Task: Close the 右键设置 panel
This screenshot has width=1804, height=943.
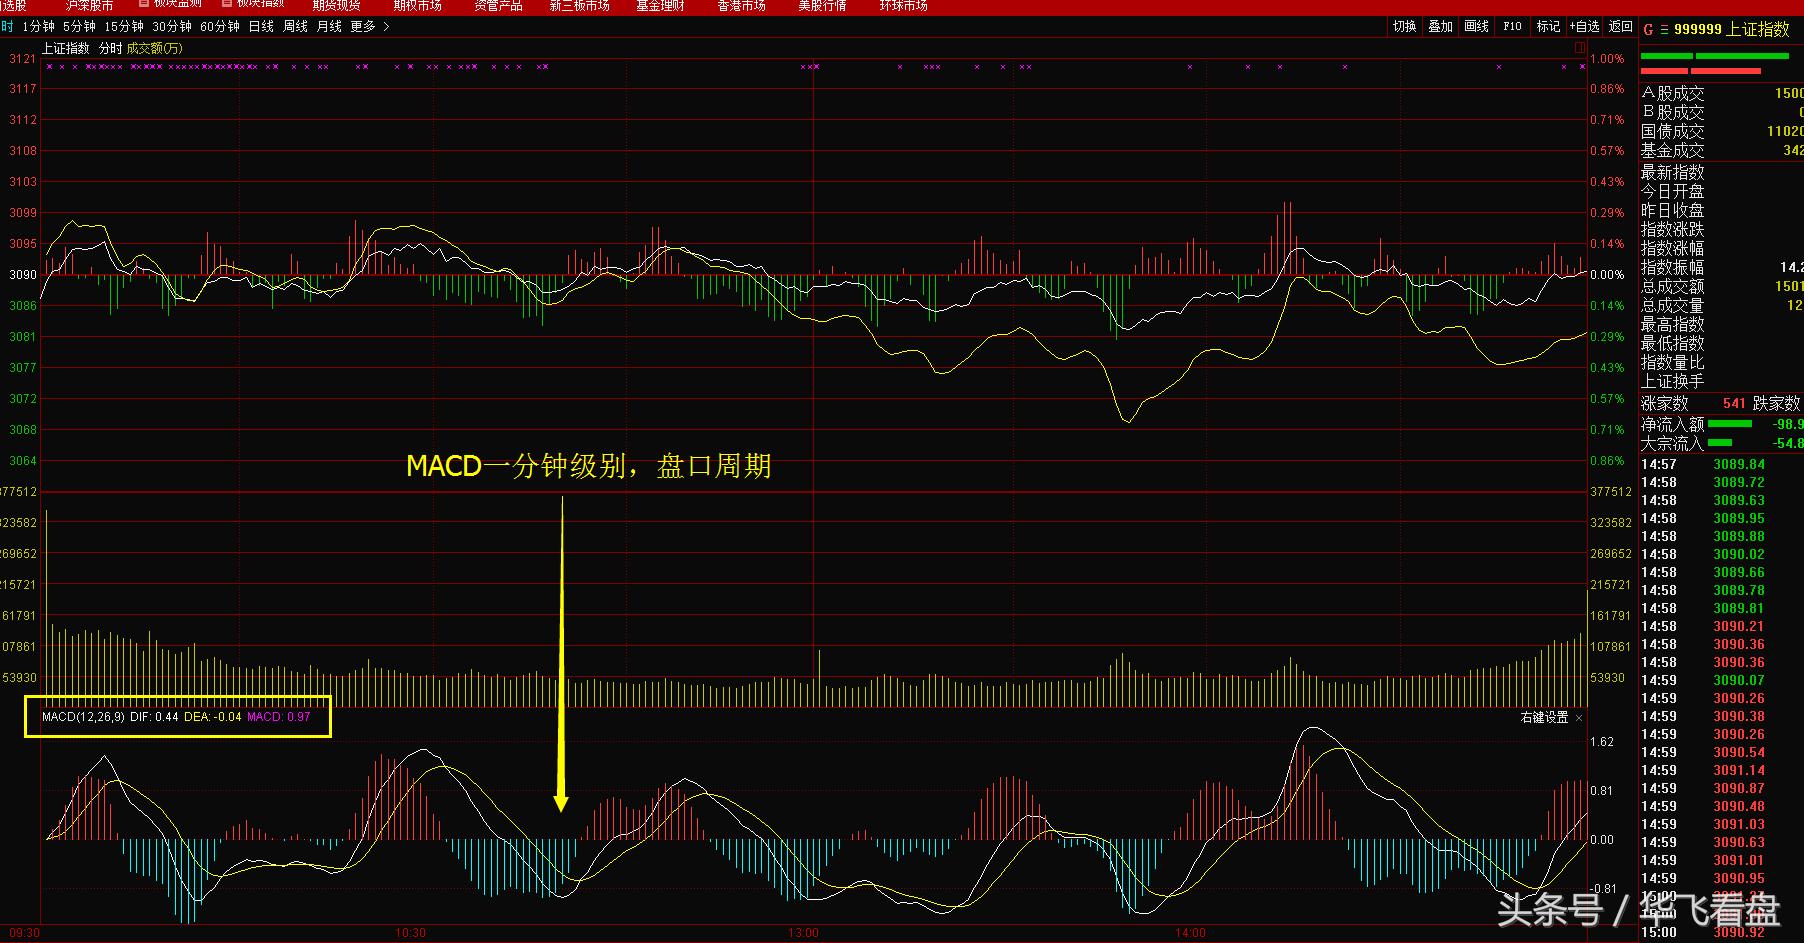Action: [x=1581, y=718]
